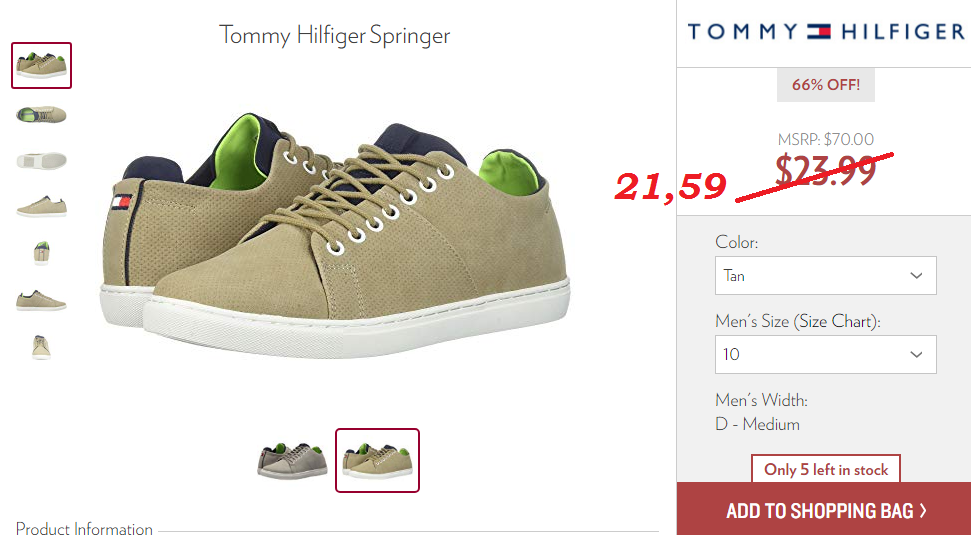Click the Tommy Hilfiger Springer product title
This screenshot has width=971, height=535.
[334, 35]
